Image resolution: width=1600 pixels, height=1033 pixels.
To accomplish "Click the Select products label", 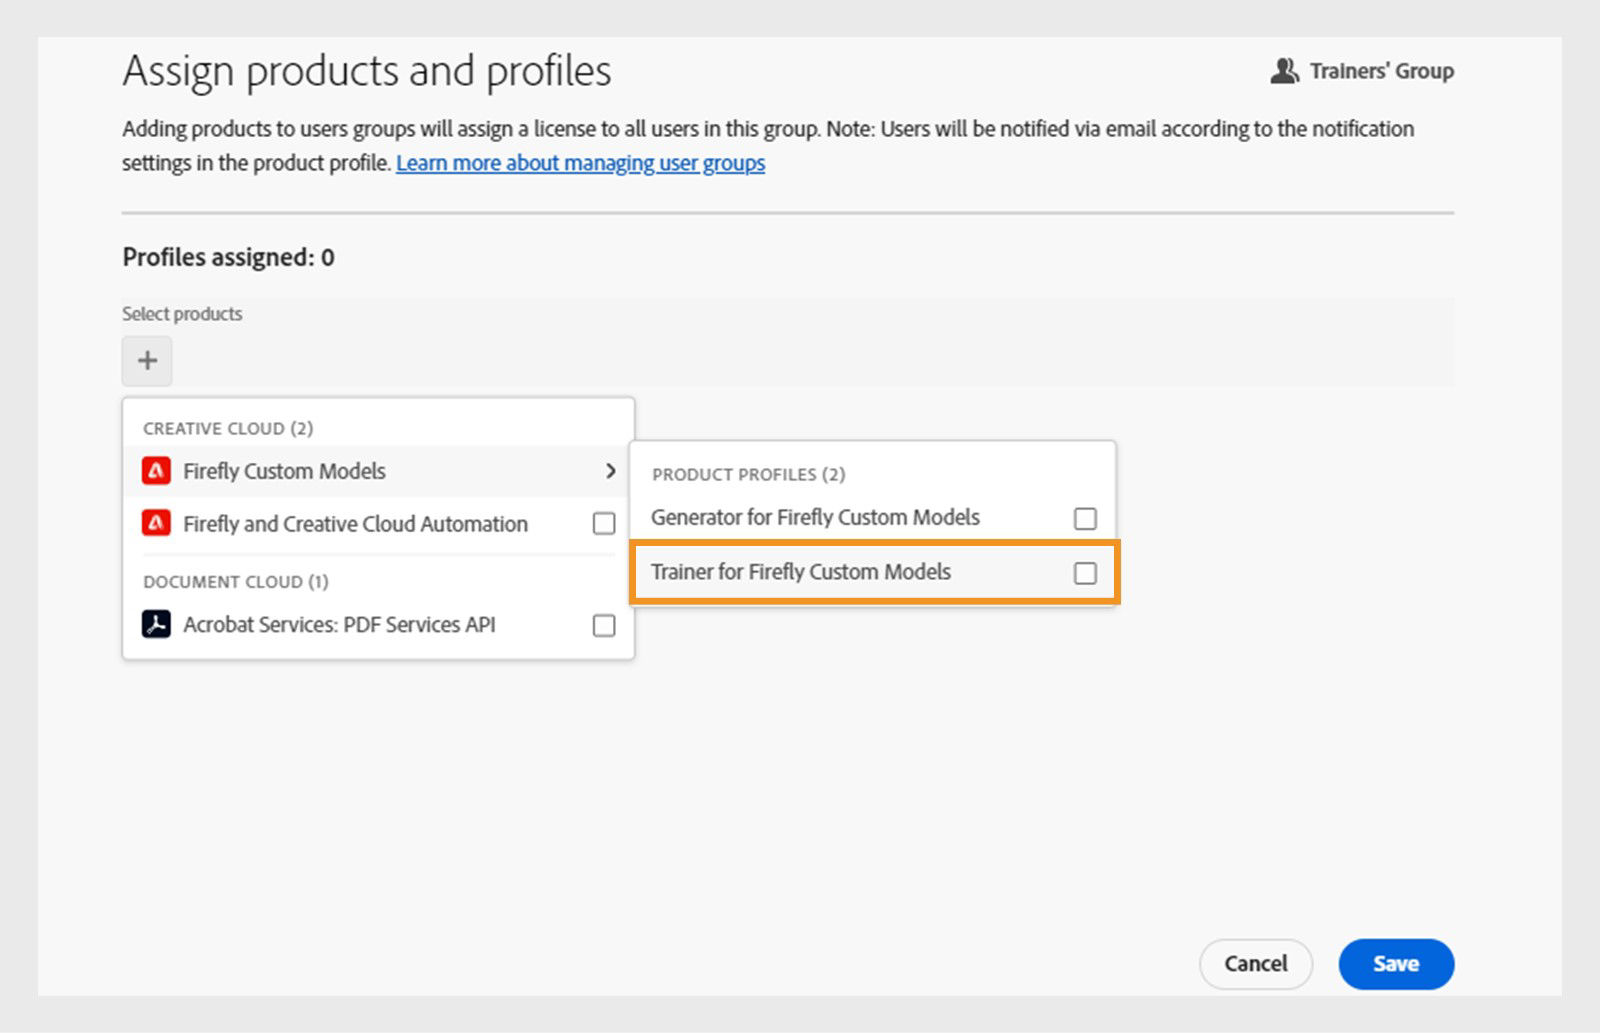I will tap(182, 314).
